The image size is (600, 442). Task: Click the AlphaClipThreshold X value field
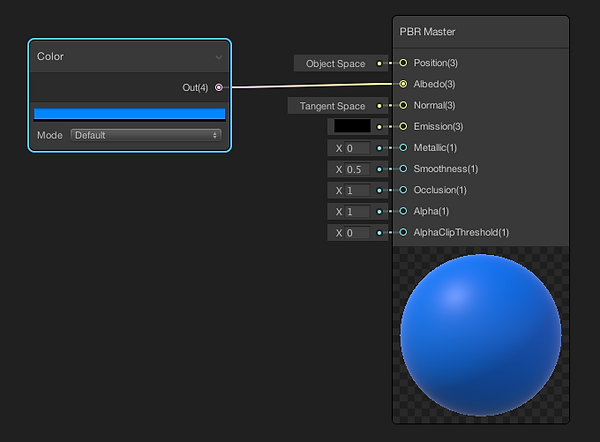(357, 233)
